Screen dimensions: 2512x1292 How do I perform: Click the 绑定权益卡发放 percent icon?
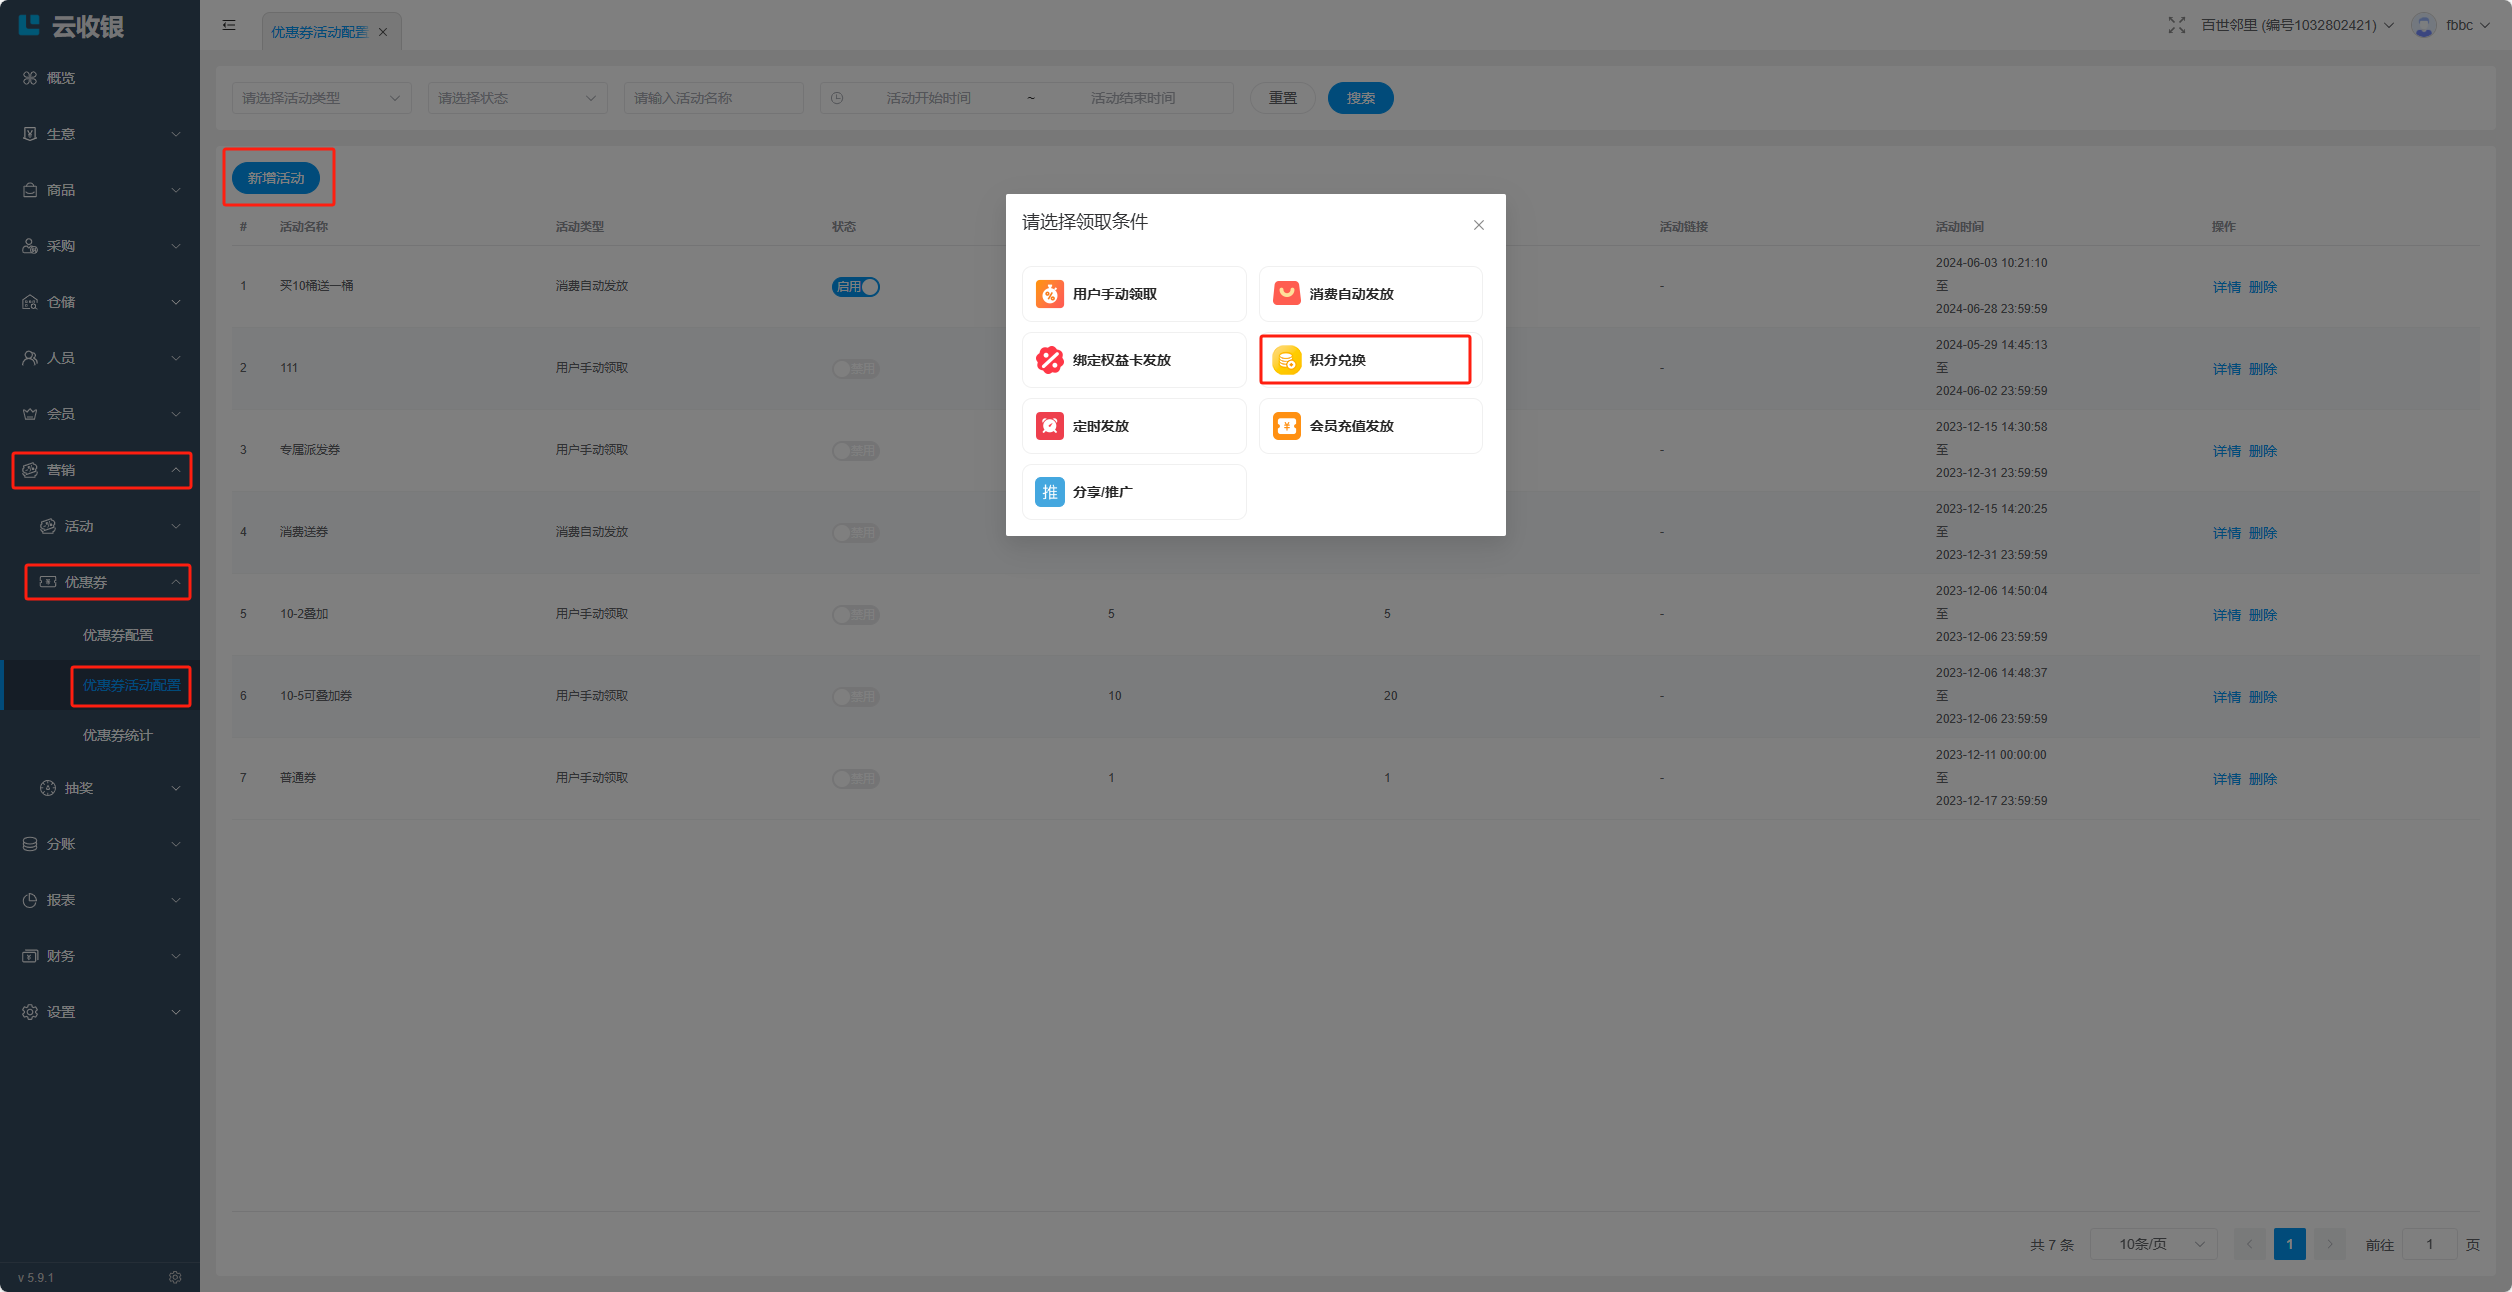click(x=1049, y=360)
